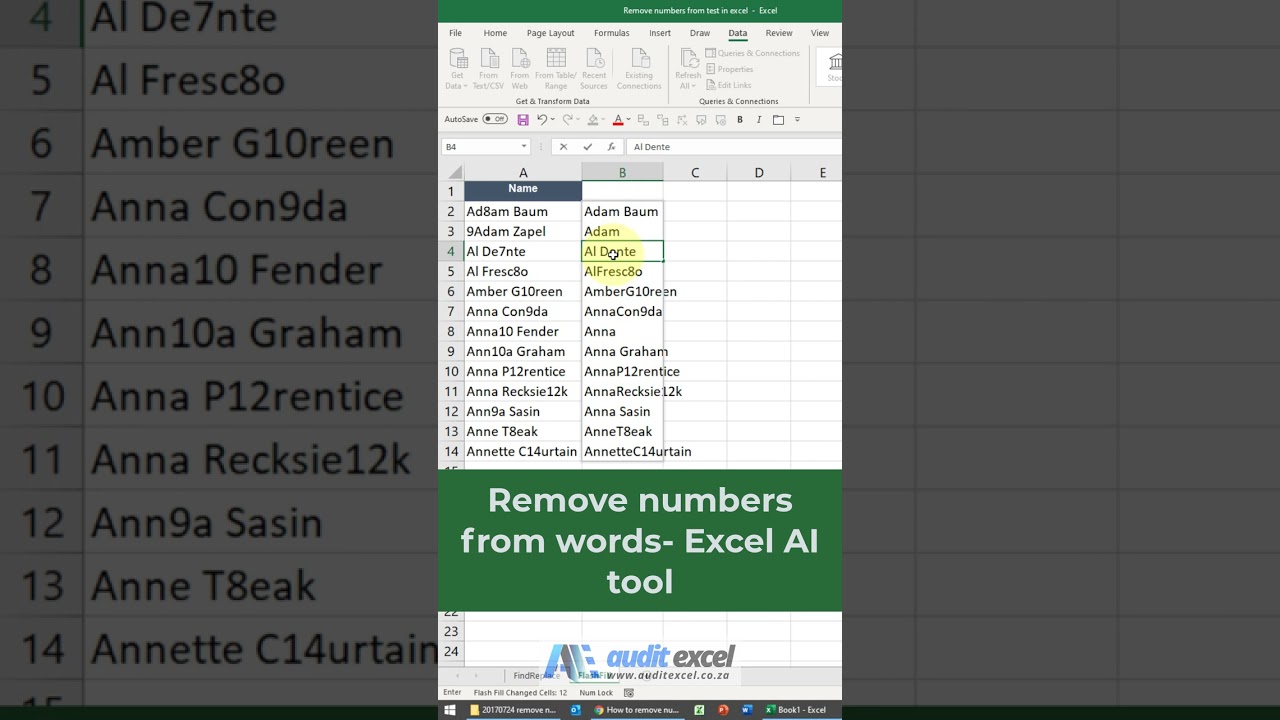
Task: Undo the last action
Action: tap(541, 120)
